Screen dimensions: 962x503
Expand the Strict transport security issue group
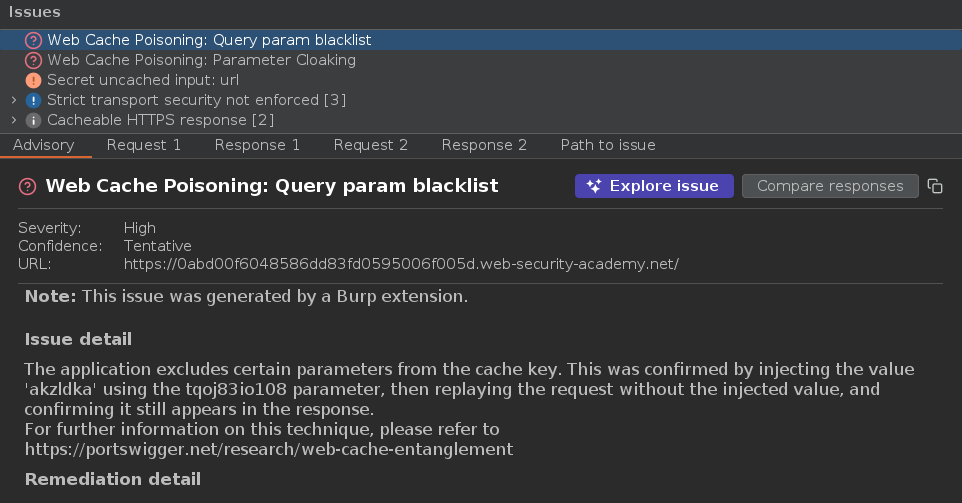(x=13, y=100)
